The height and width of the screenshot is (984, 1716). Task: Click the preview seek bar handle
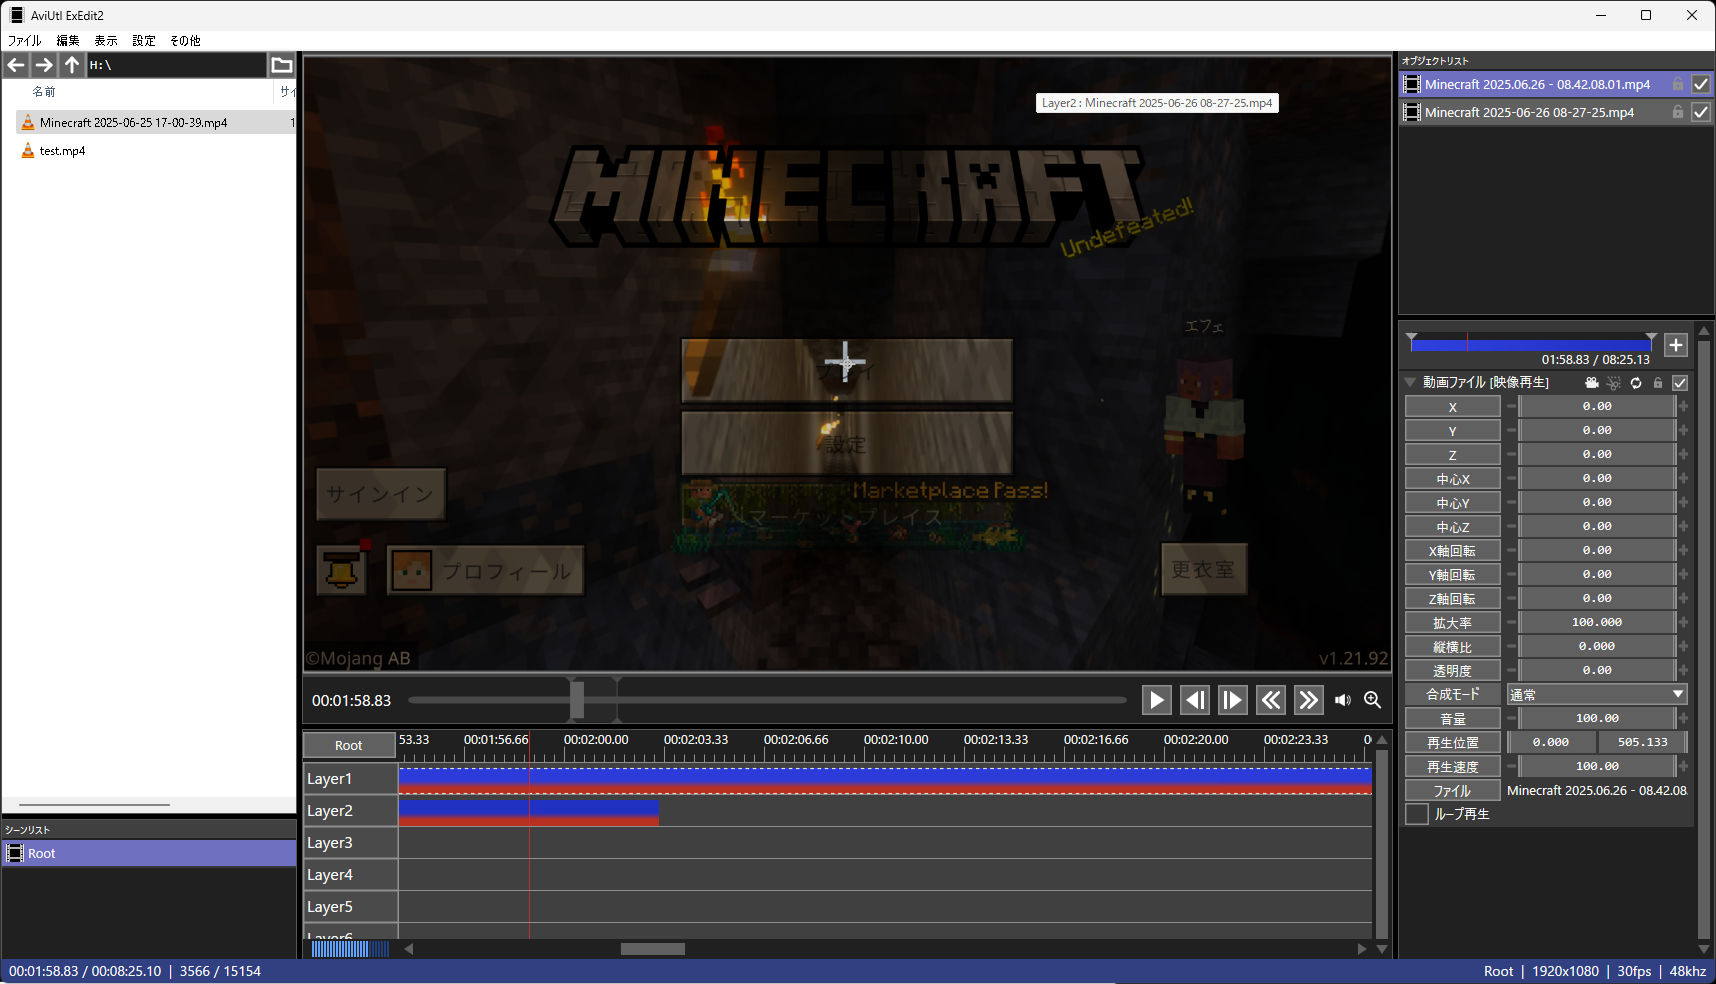coord(577,700)
